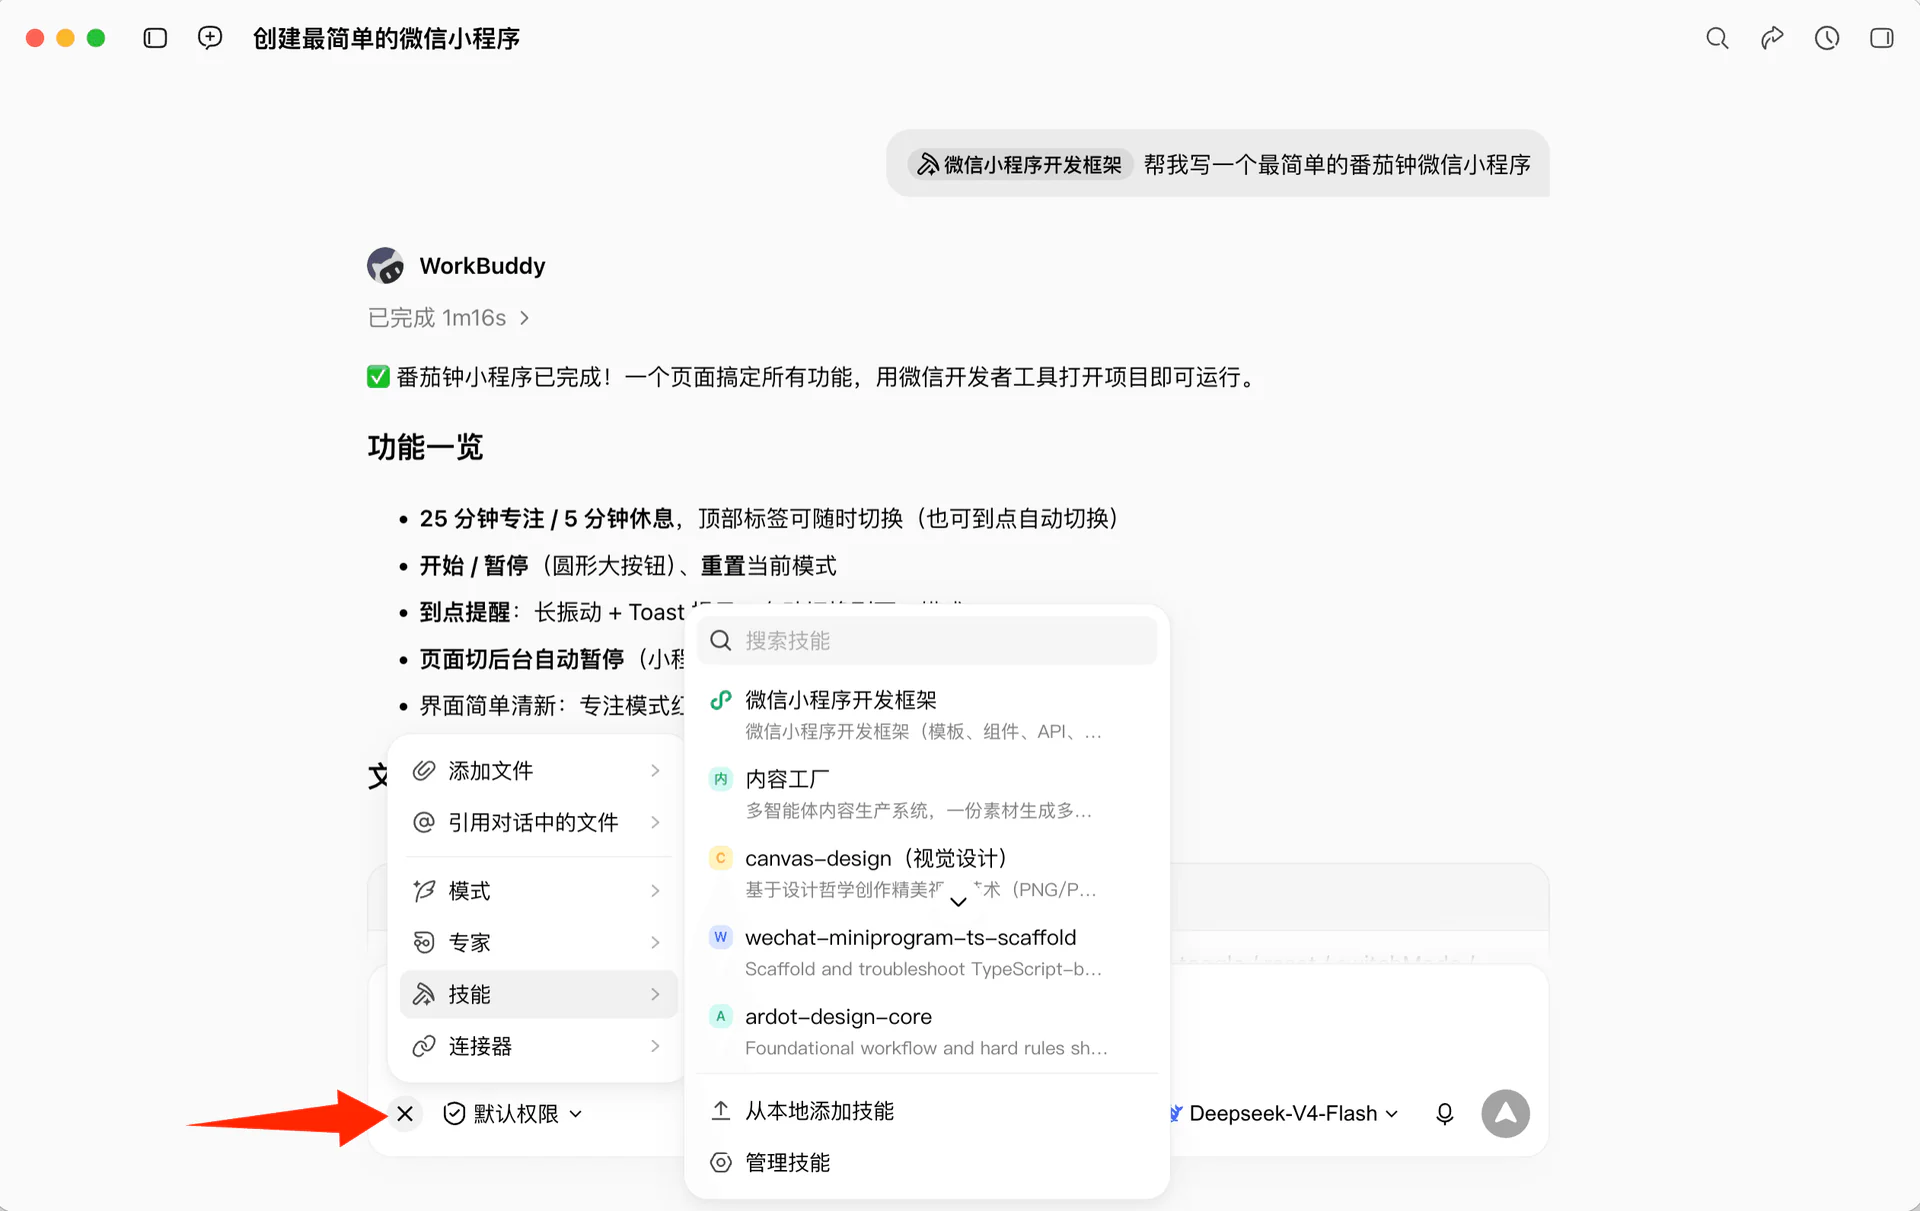Open search with the magnifier icon
This screenshot has width=1920, height=1211.
(x=1717, y=38)
